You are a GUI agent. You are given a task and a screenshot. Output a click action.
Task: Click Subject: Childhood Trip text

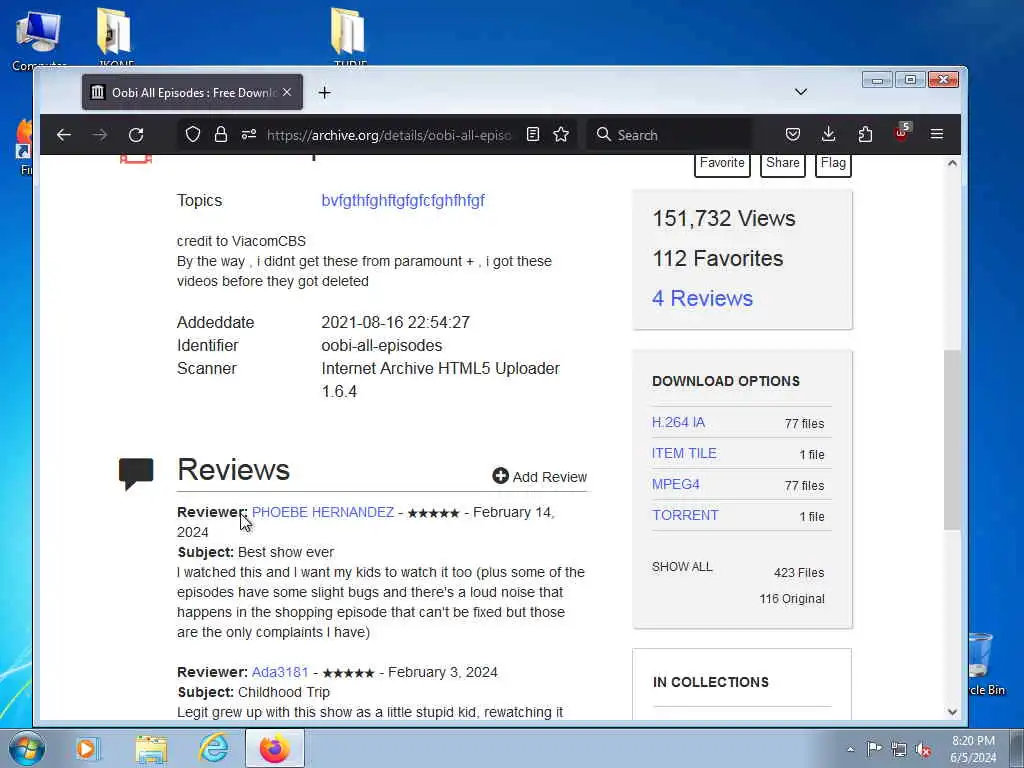pos(253,692)
